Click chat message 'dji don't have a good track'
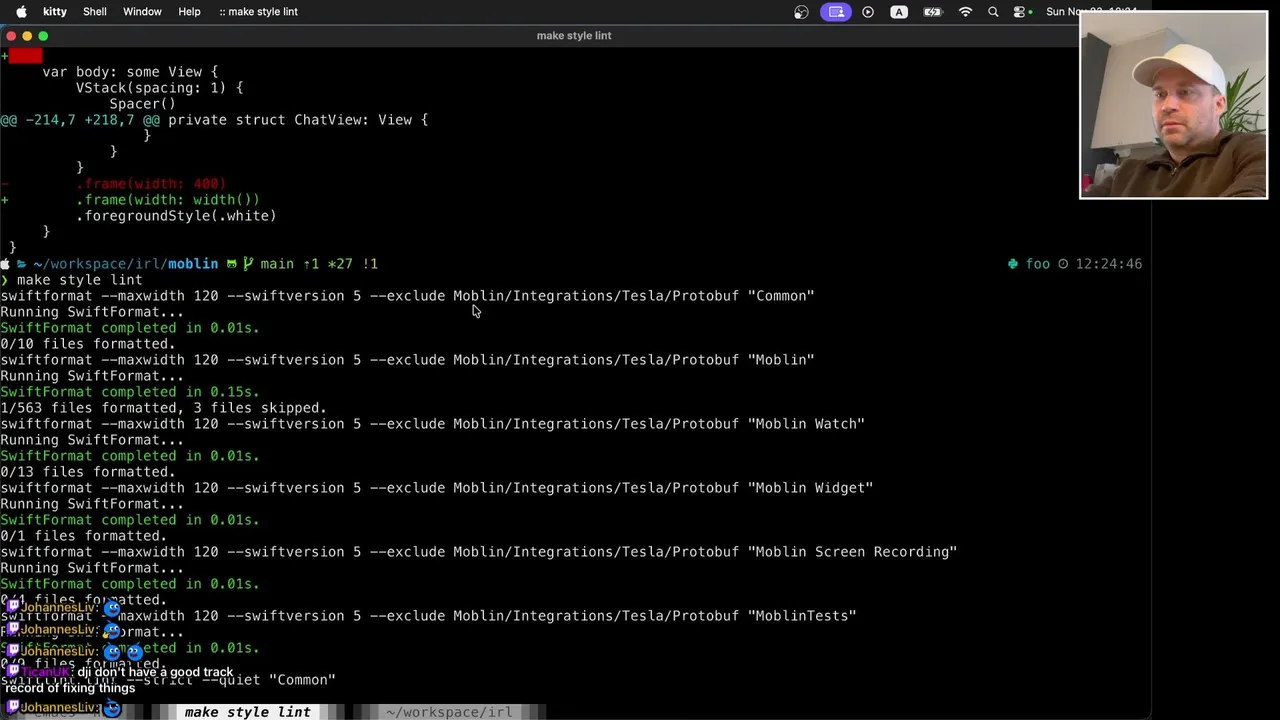The height and width of the screenshot is (720, 1280). point(155,673)
